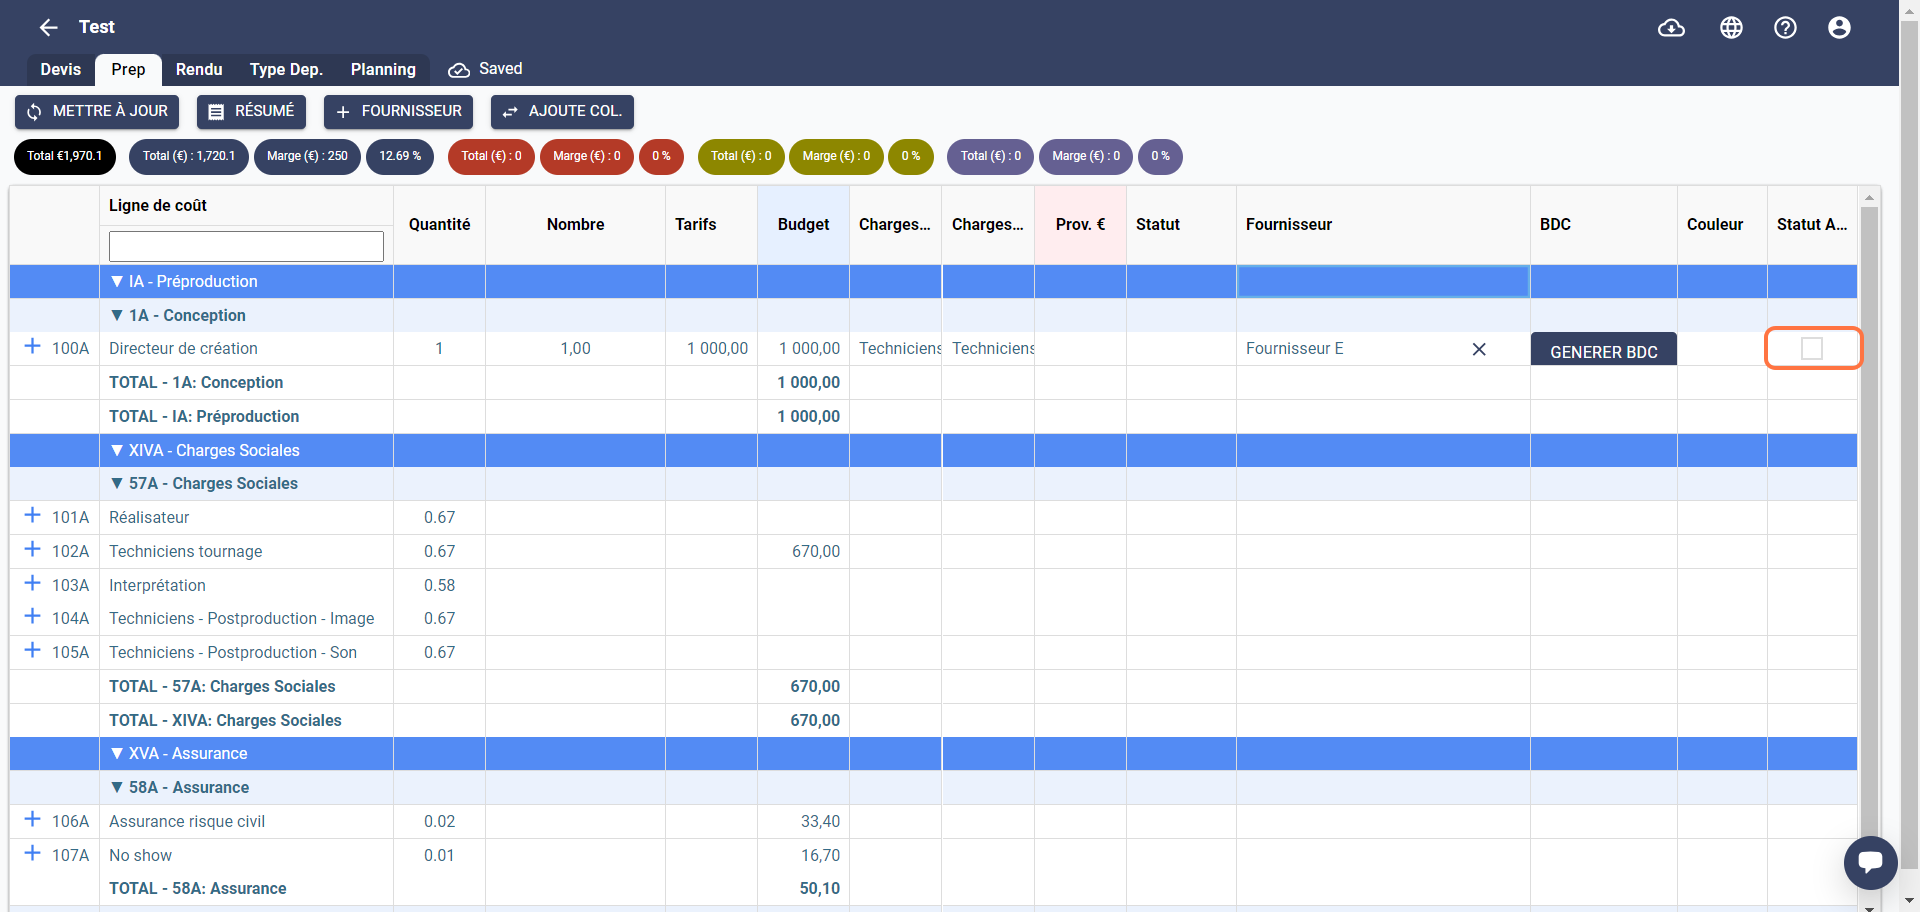Click the plus icon on row 107A
Viewport: 1920px width, 912px height.
pyautogui.click(x=32, y=853)
